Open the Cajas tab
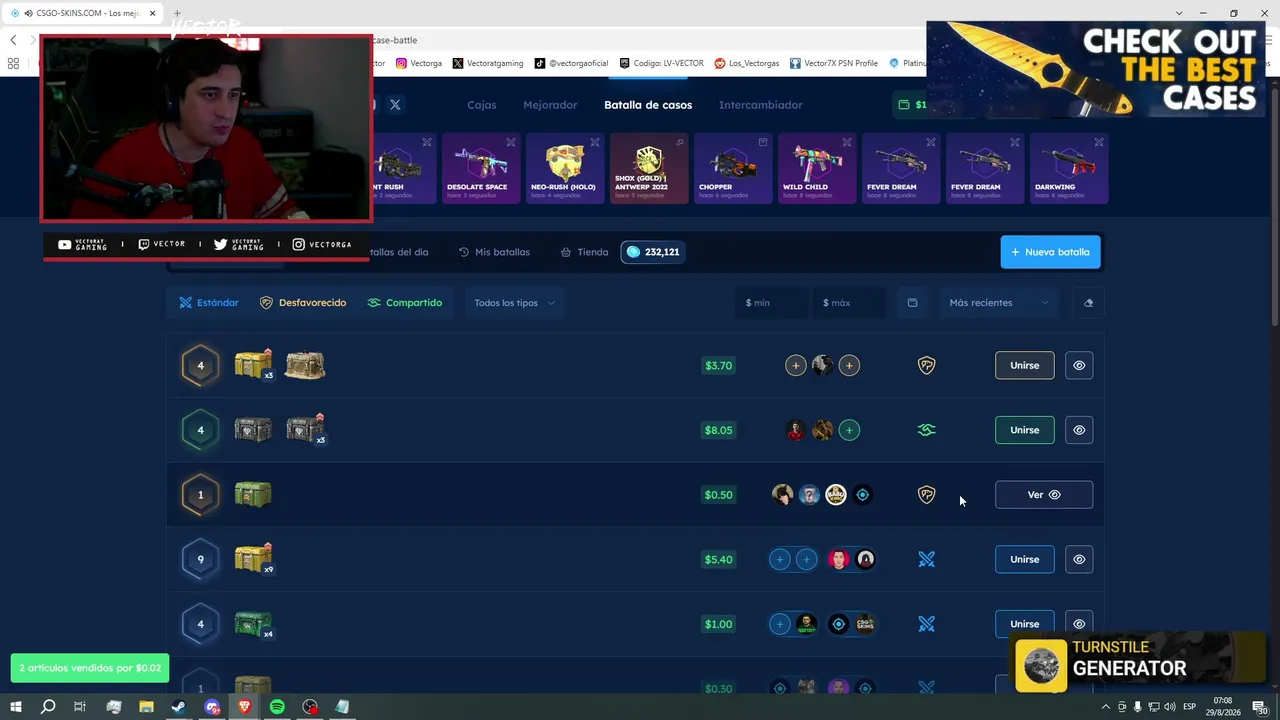The image size is (1280, 720). tap(481, 105)
